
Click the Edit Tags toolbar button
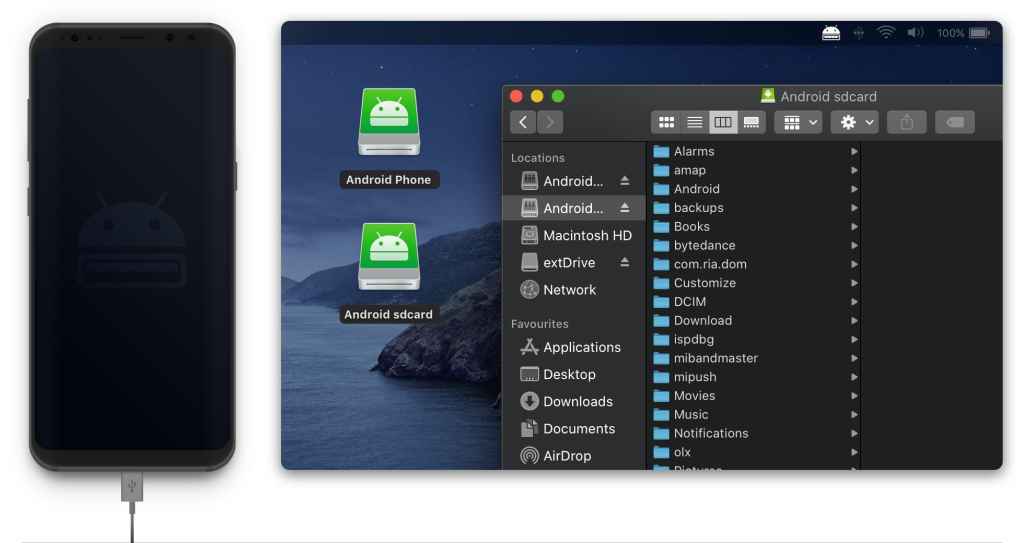[954, 122]
